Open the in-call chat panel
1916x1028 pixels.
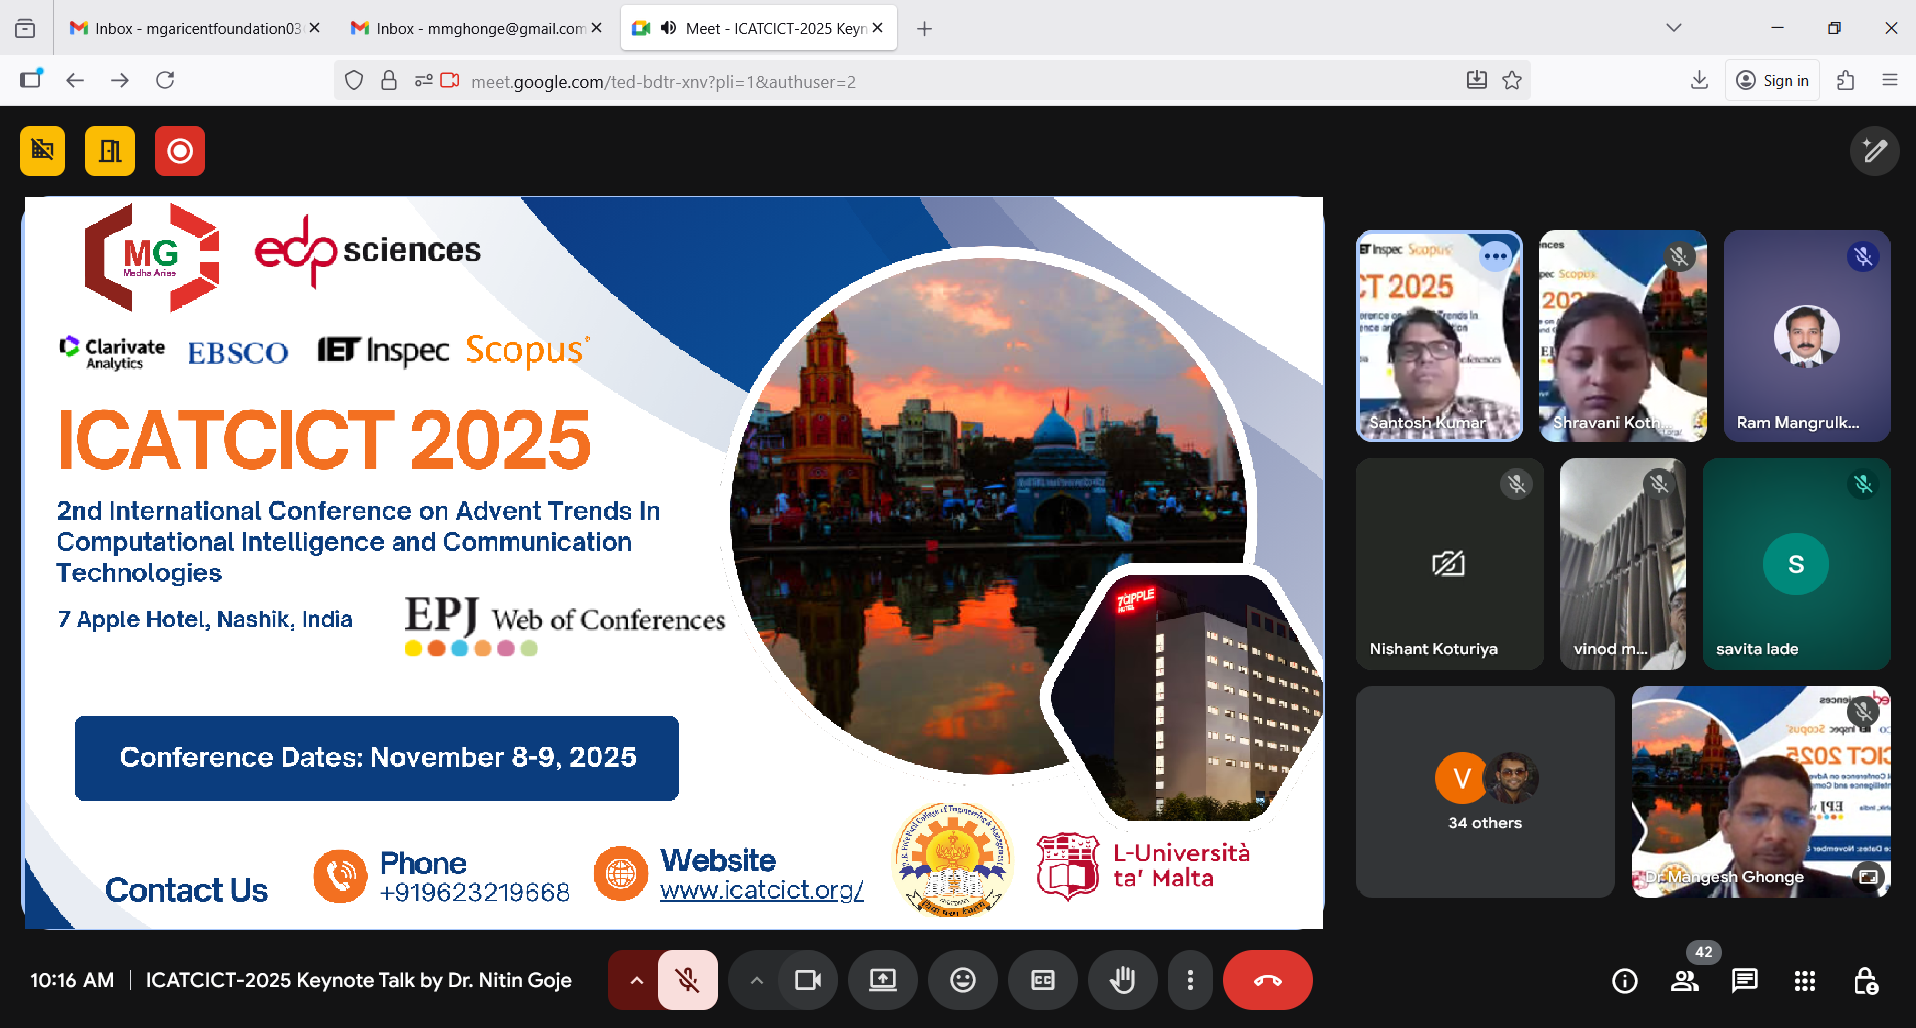coord(1745,981)
